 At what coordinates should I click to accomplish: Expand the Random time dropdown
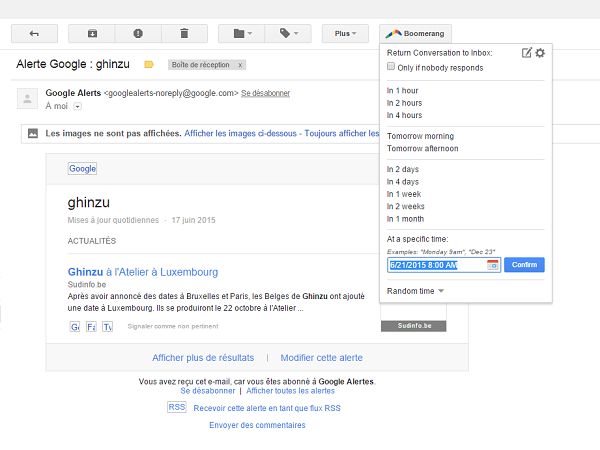point(415,291)
